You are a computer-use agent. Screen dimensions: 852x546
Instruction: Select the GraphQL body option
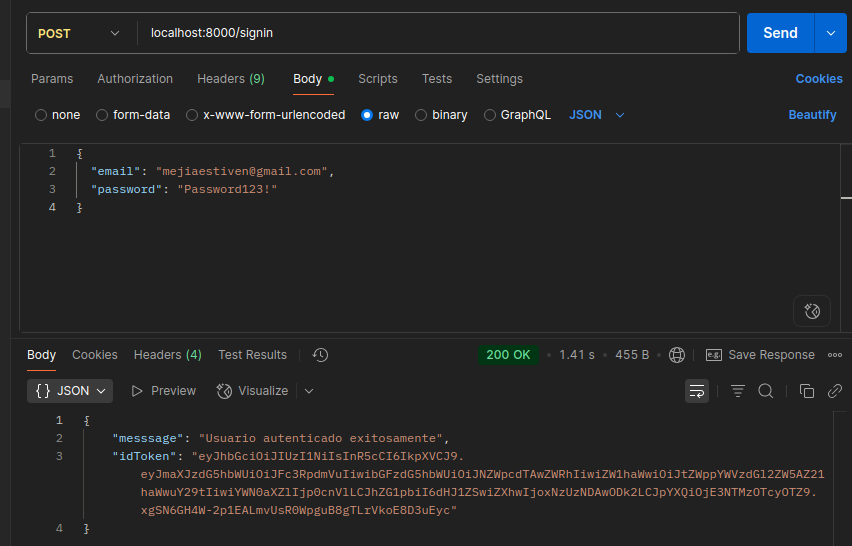[517, 115]
